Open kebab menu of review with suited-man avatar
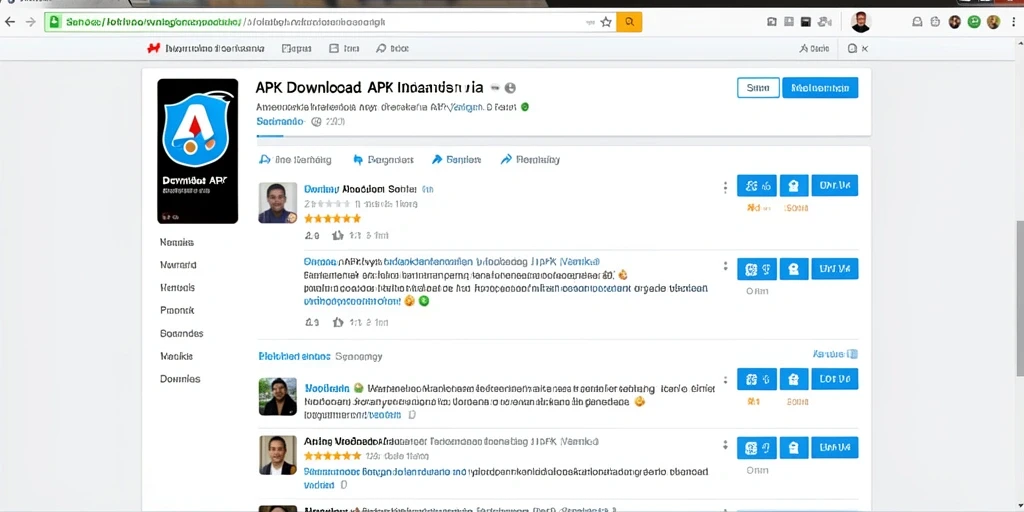This screenshot has height=512, width=1024. coord(725,445)
